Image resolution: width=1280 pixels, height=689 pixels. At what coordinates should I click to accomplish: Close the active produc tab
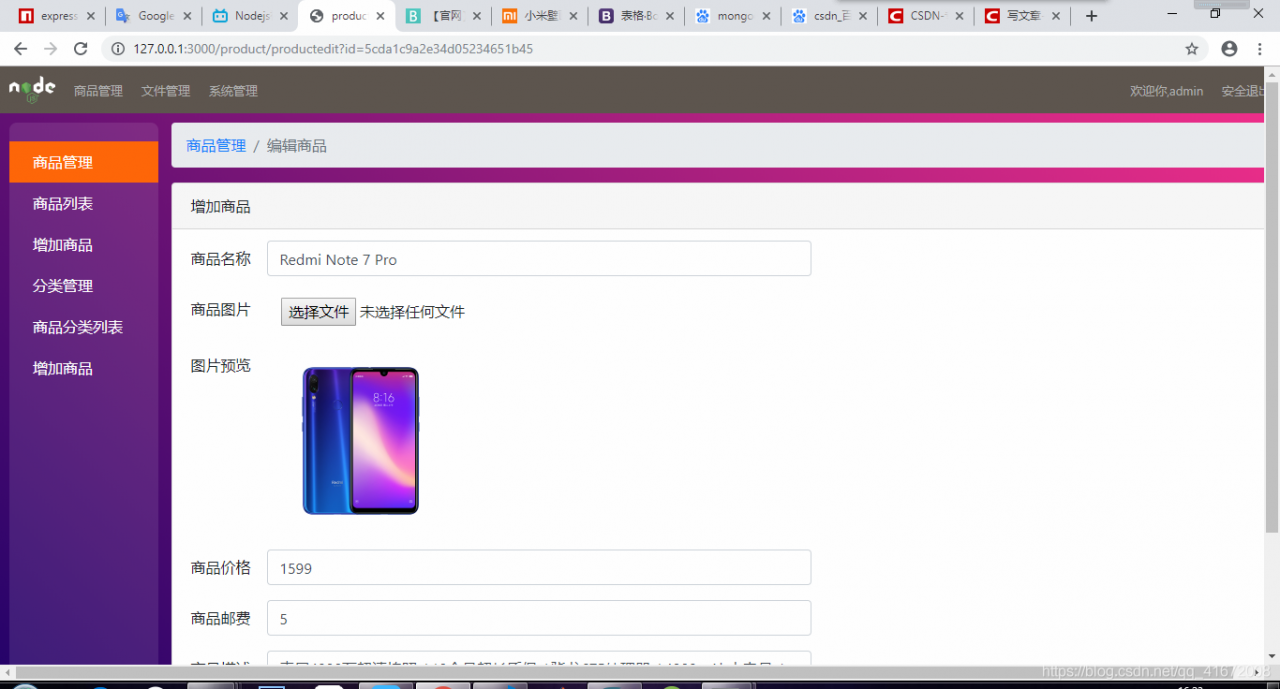pyautogui.click(x=380, y=16)
